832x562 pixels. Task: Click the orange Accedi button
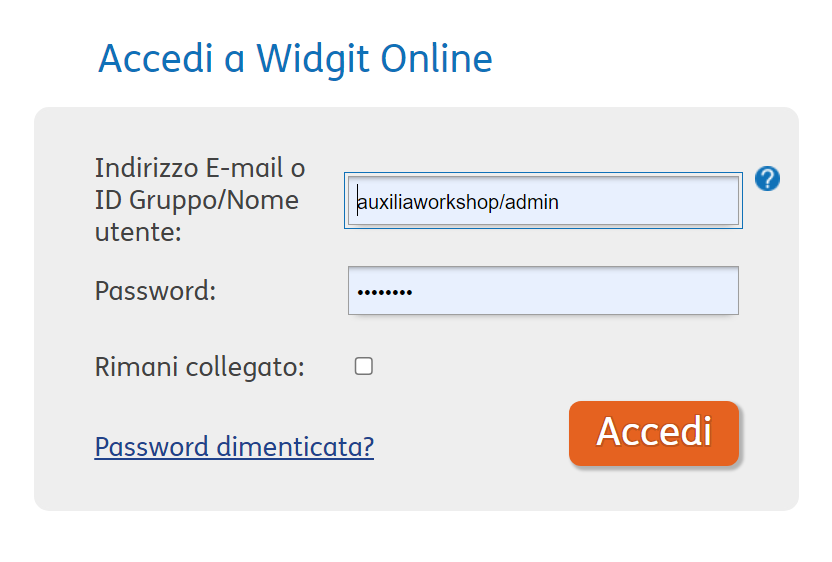pos(654,433)
